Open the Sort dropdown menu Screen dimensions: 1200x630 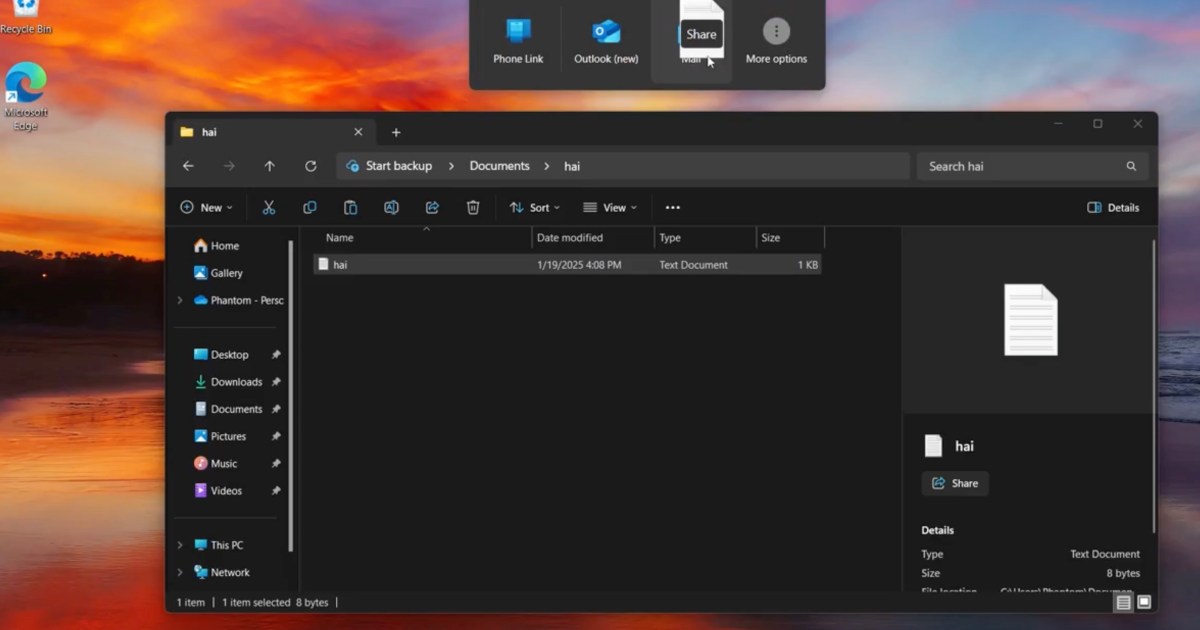(535, 208)
